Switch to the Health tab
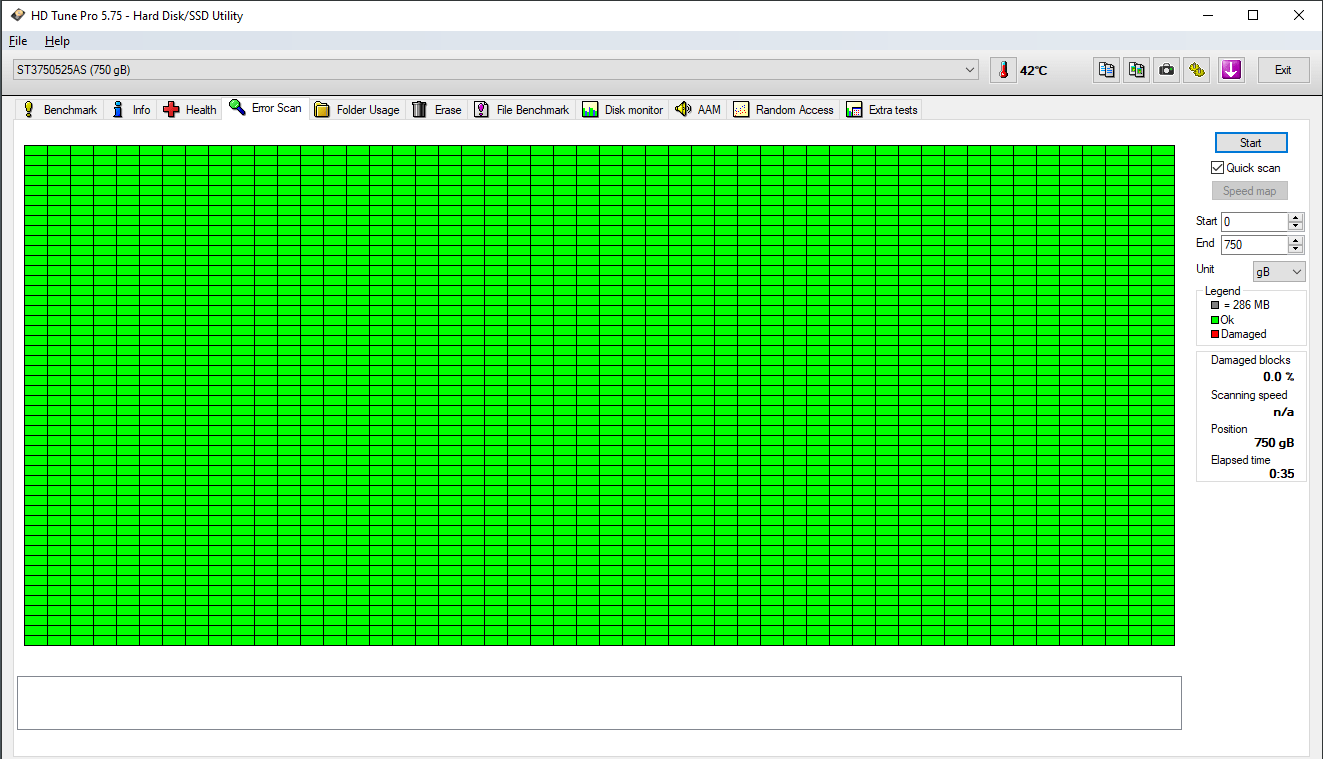This screenshot has width=1323, height=759. point(189,109)
